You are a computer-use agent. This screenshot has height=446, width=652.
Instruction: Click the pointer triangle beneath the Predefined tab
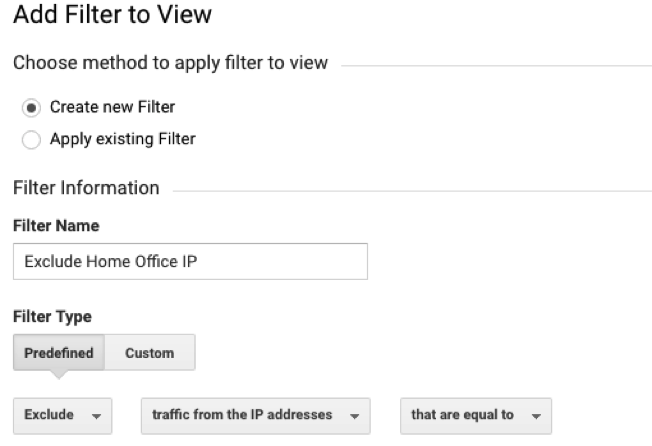(x=59, y=375)
